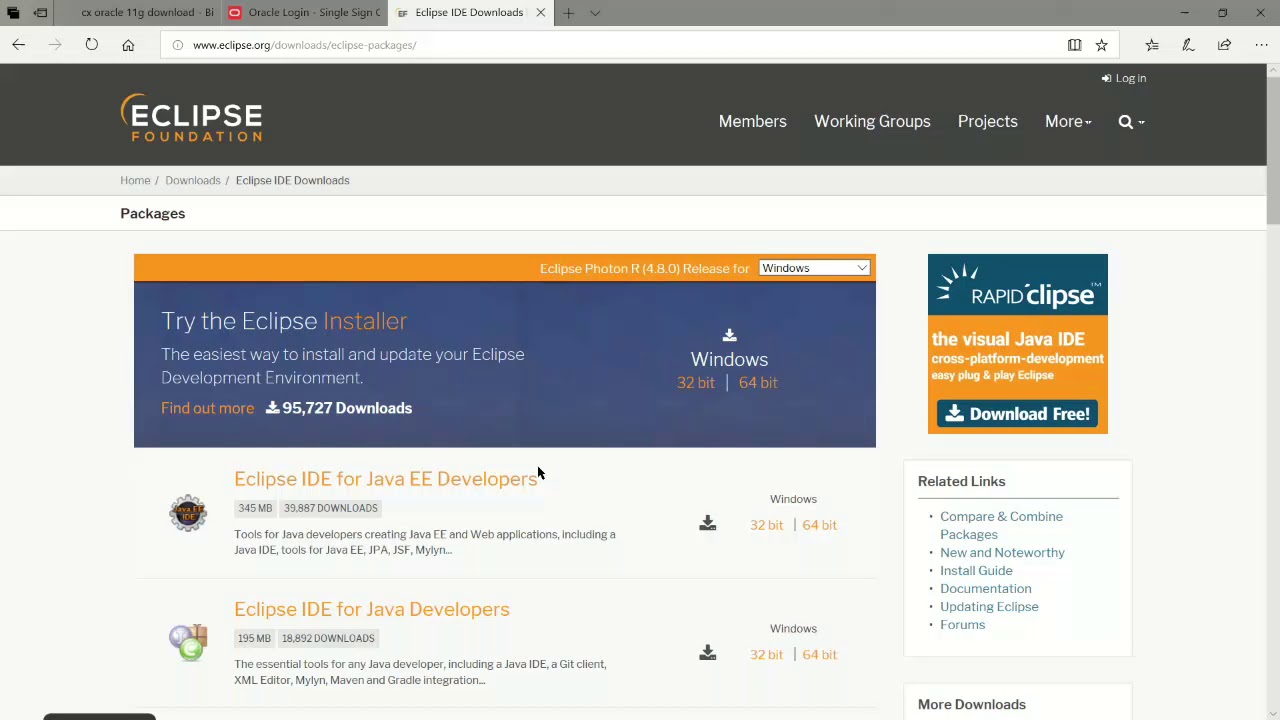1280x720 pixels.
Task: Click the browser Back arrow
Action: point(18,45)
